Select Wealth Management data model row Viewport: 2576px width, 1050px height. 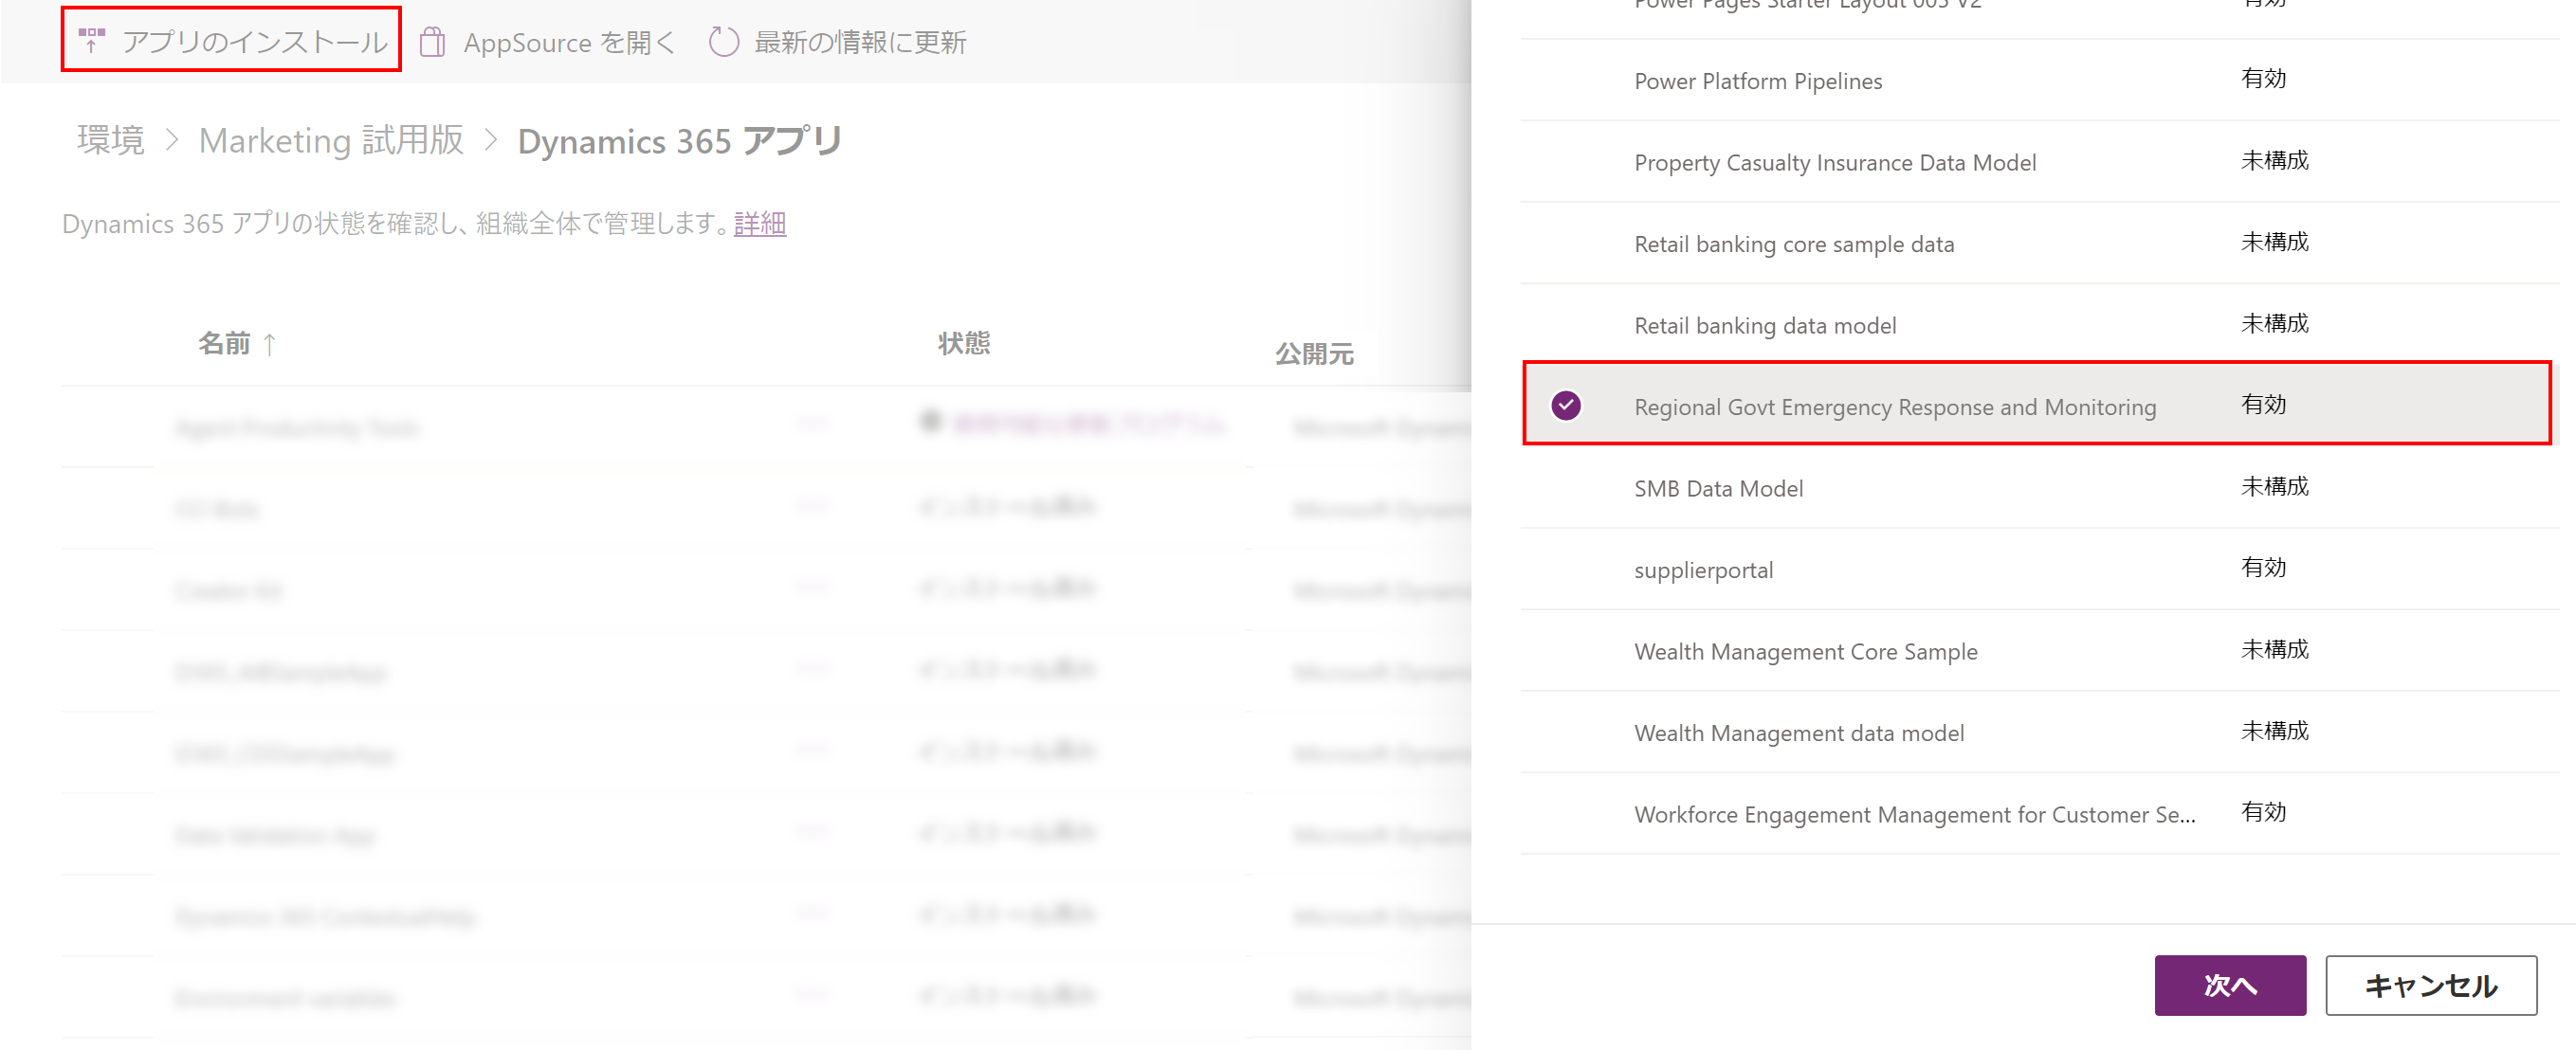[2038, 732]
